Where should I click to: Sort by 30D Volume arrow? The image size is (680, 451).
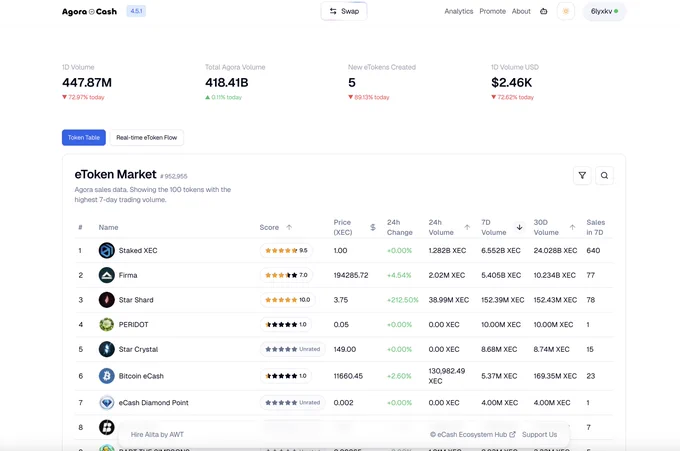click(x=572, y=227)
